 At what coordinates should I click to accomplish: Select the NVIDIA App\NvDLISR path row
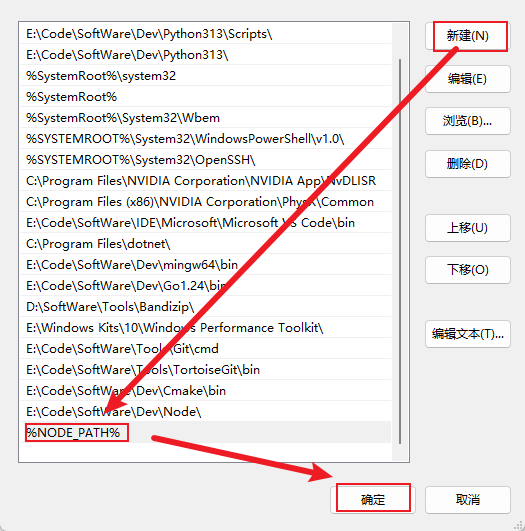206,181
